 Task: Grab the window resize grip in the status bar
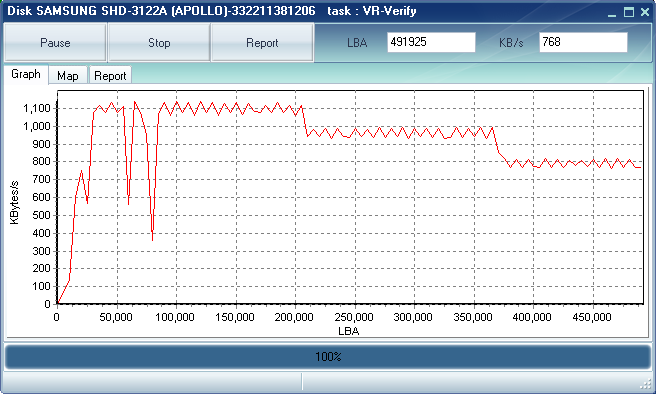pyautogui.click(x=646, y=384)
